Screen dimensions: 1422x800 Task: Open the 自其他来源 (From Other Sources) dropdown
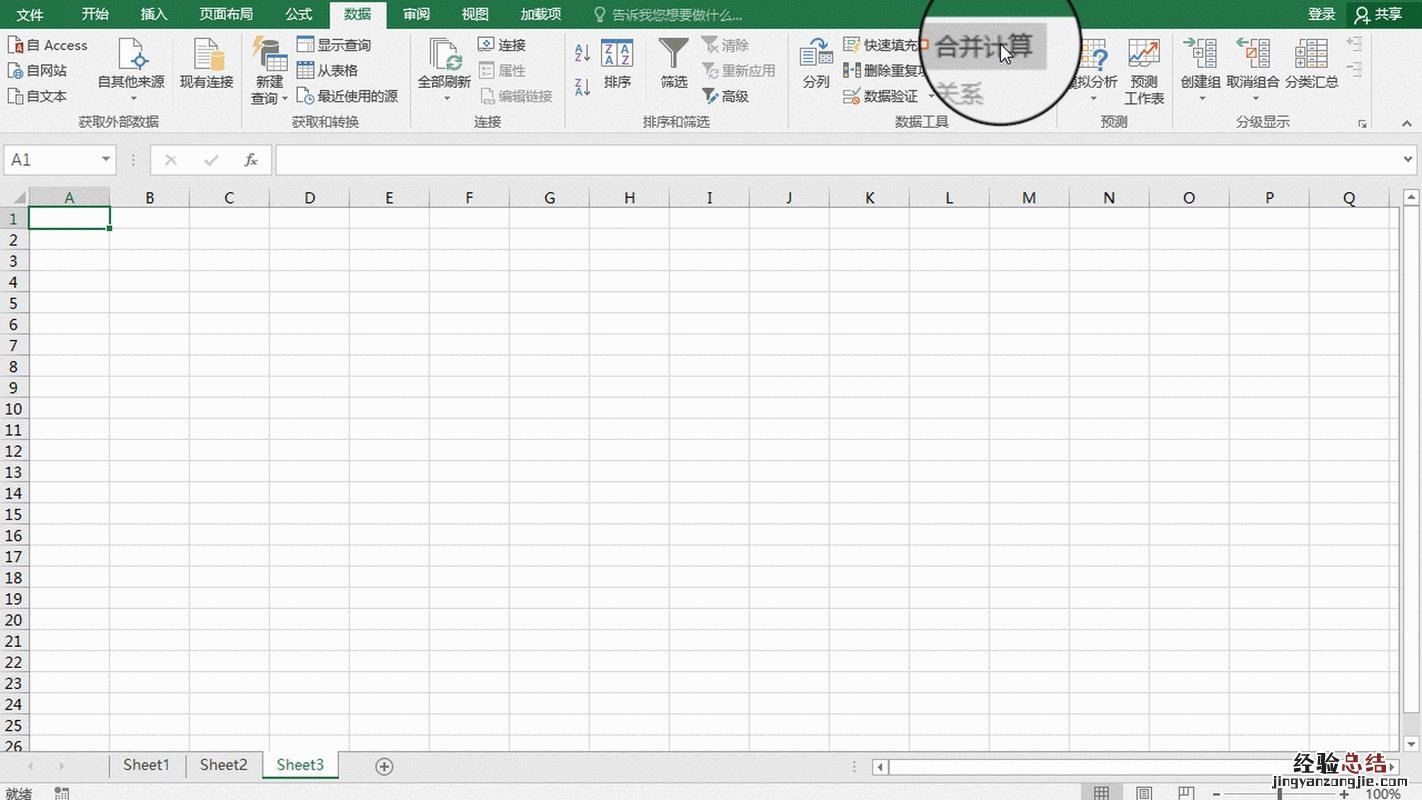pos(131,70)
